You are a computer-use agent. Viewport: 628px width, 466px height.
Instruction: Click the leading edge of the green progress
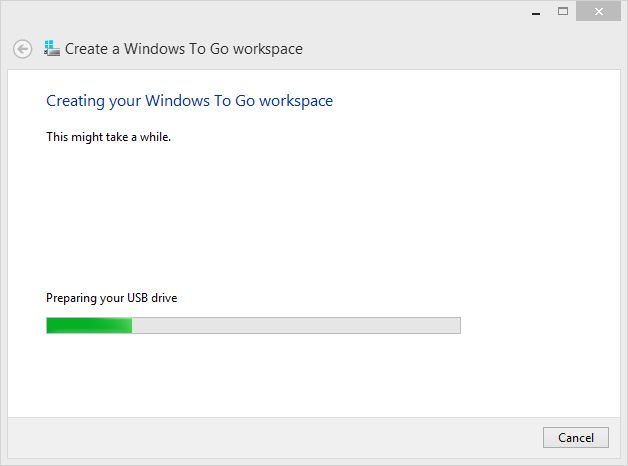click(131, 325)
